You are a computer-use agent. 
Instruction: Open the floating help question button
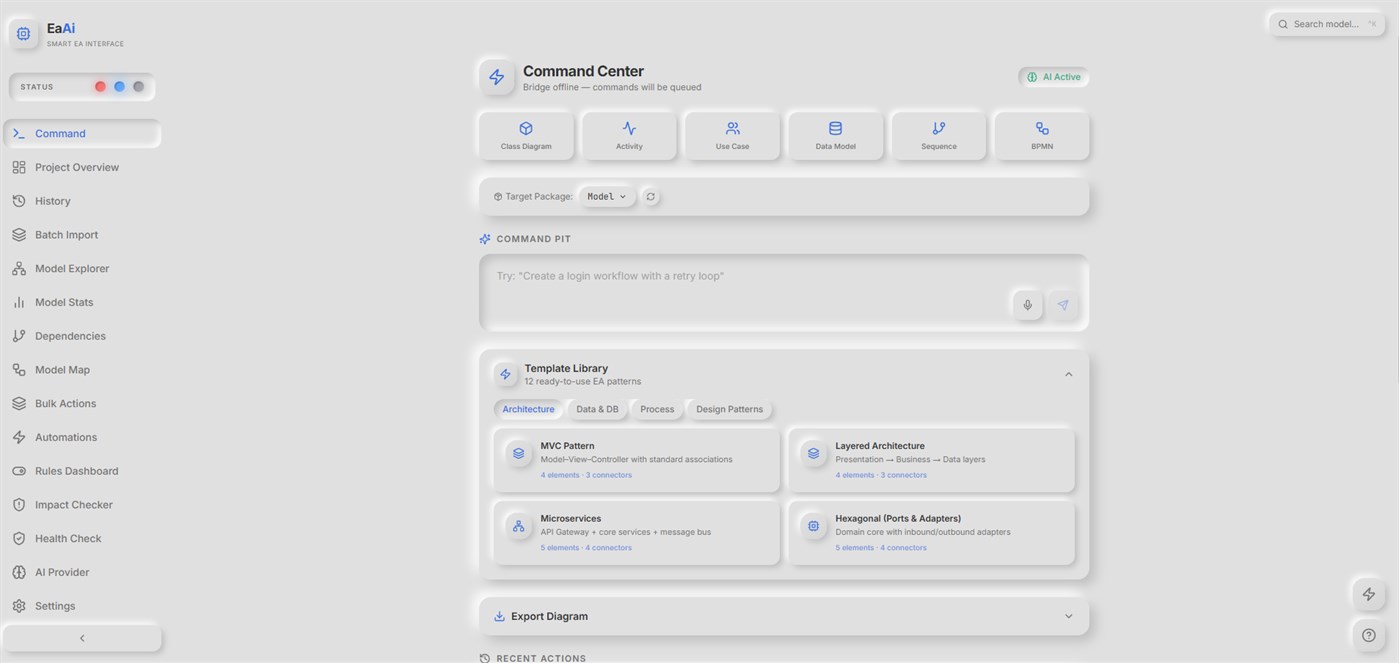click(x=1369, y=635)
